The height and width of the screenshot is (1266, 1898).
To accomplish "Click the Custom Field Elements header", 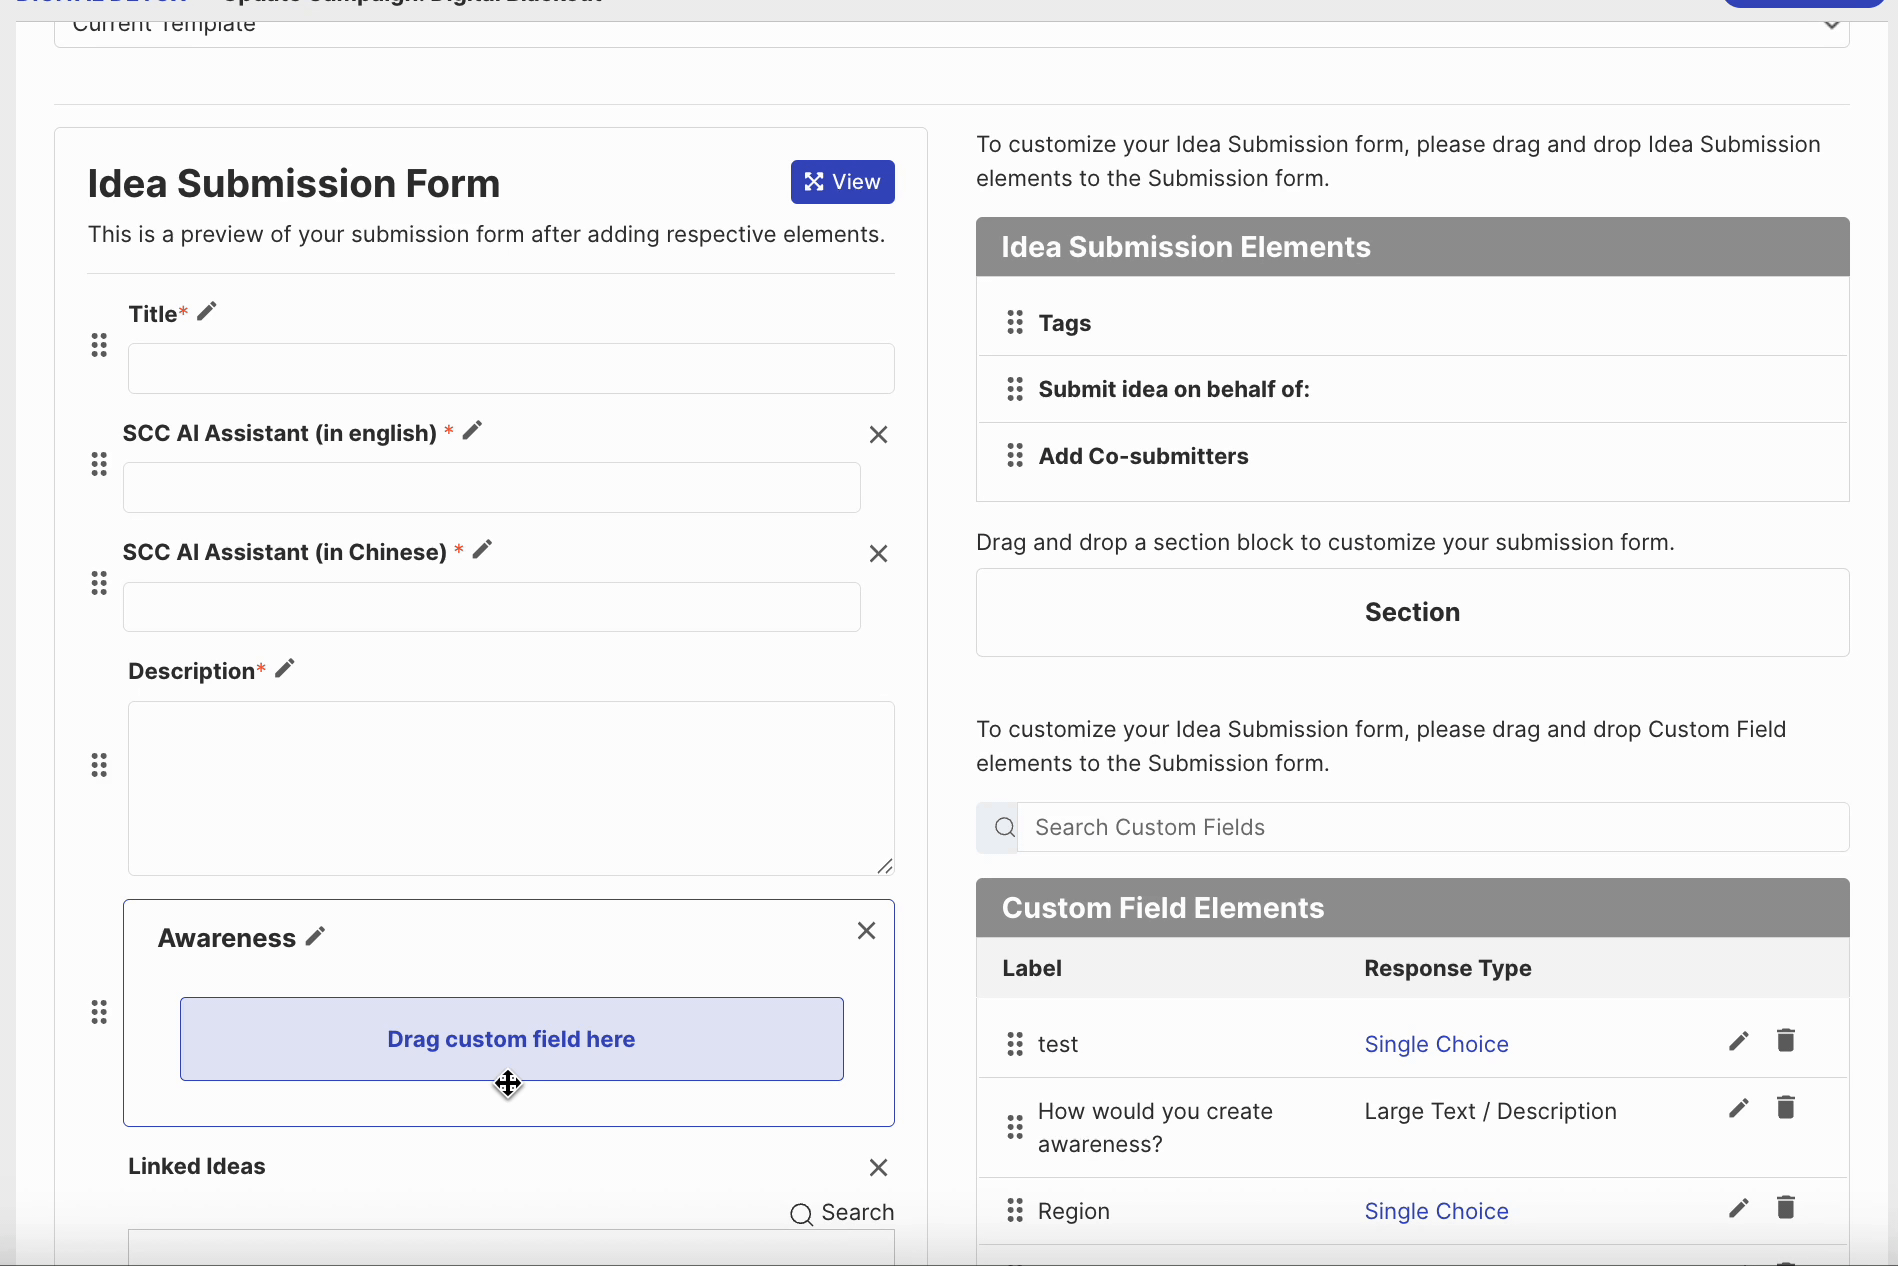I will click(x=1412, y=908).
